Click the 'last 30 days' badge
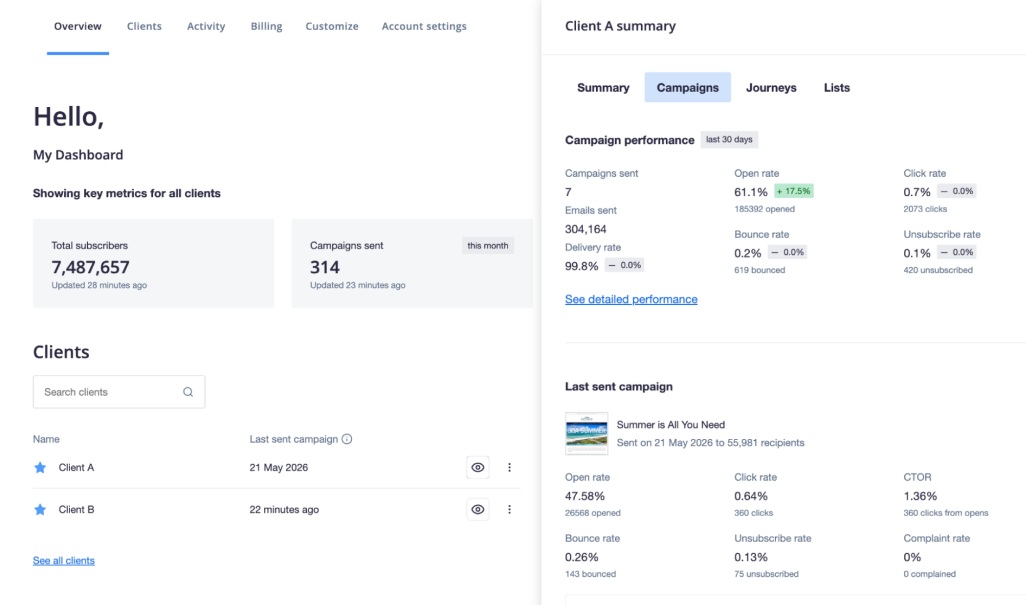 (729, 139)
